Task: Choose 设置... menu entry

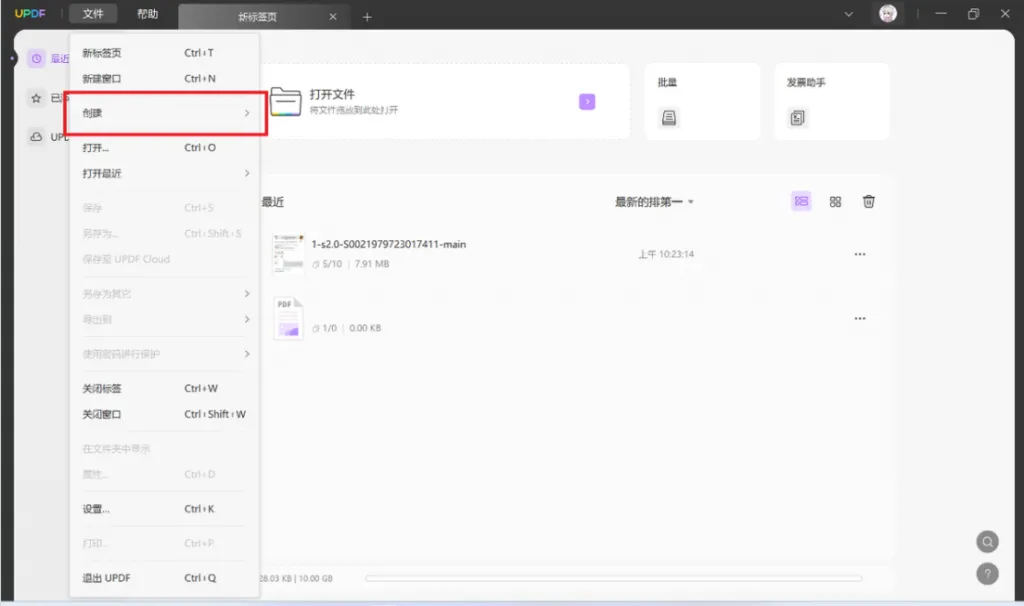Action: (165, 509)
